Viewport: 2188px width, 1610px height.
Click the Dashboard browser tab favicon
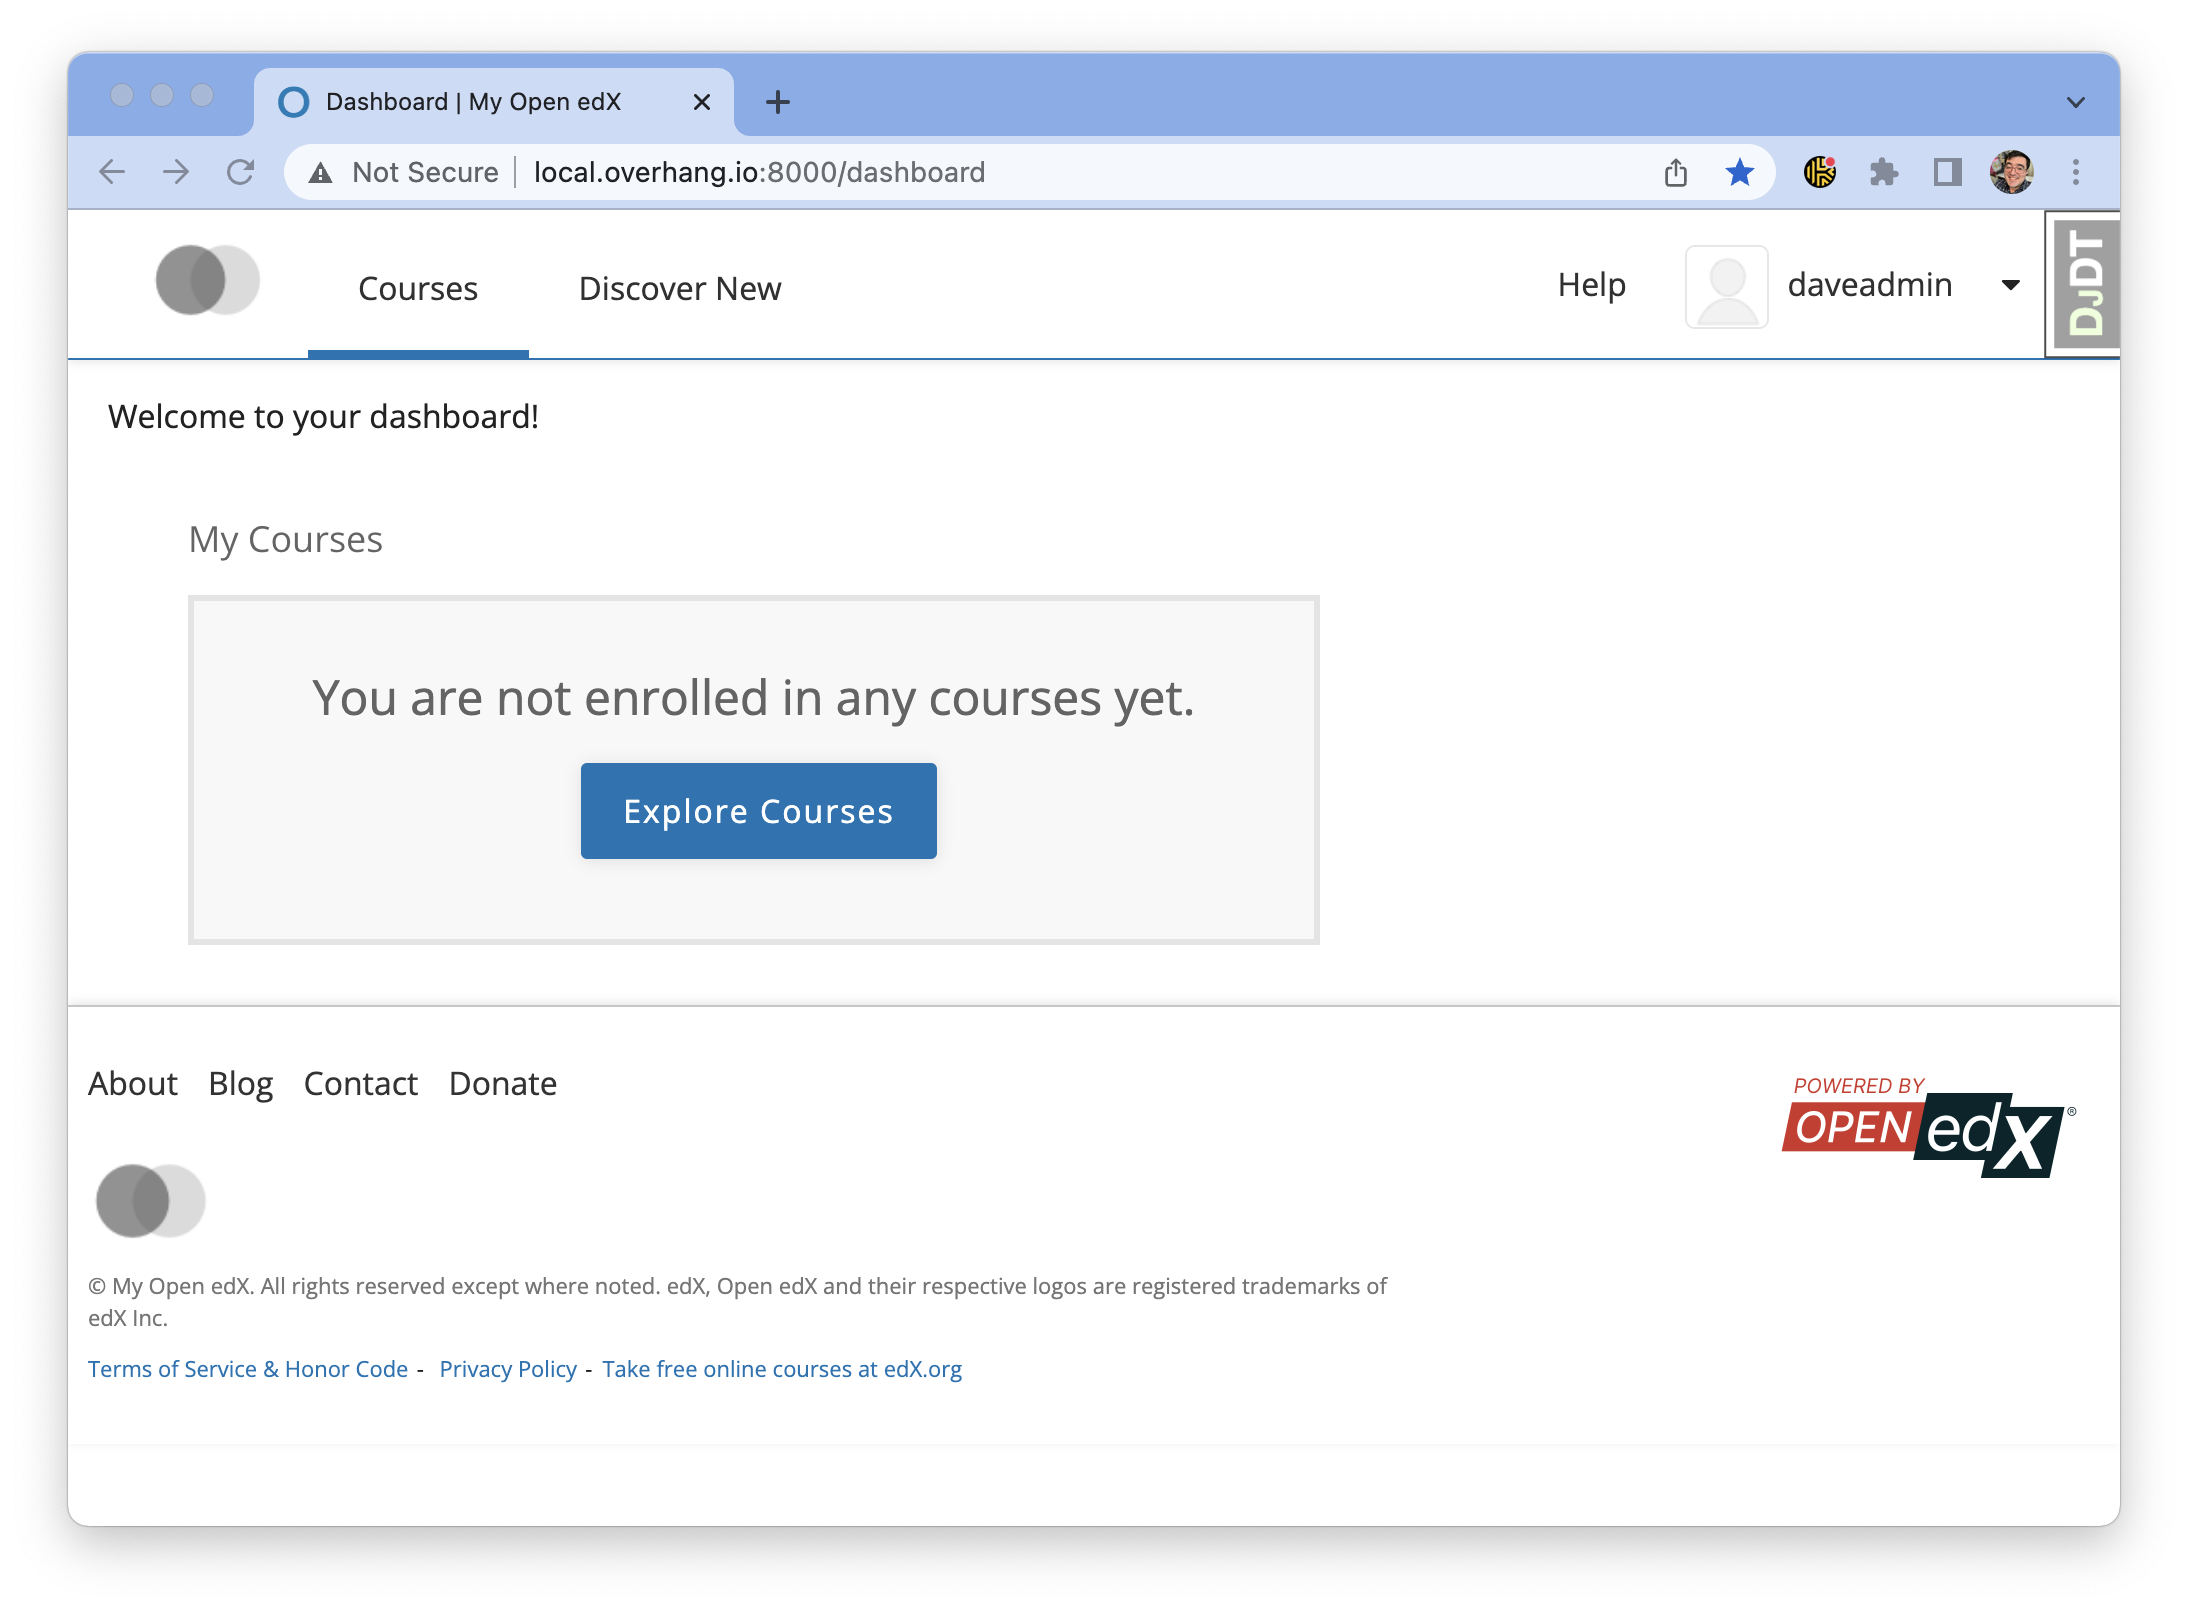(x=294, y=101)
